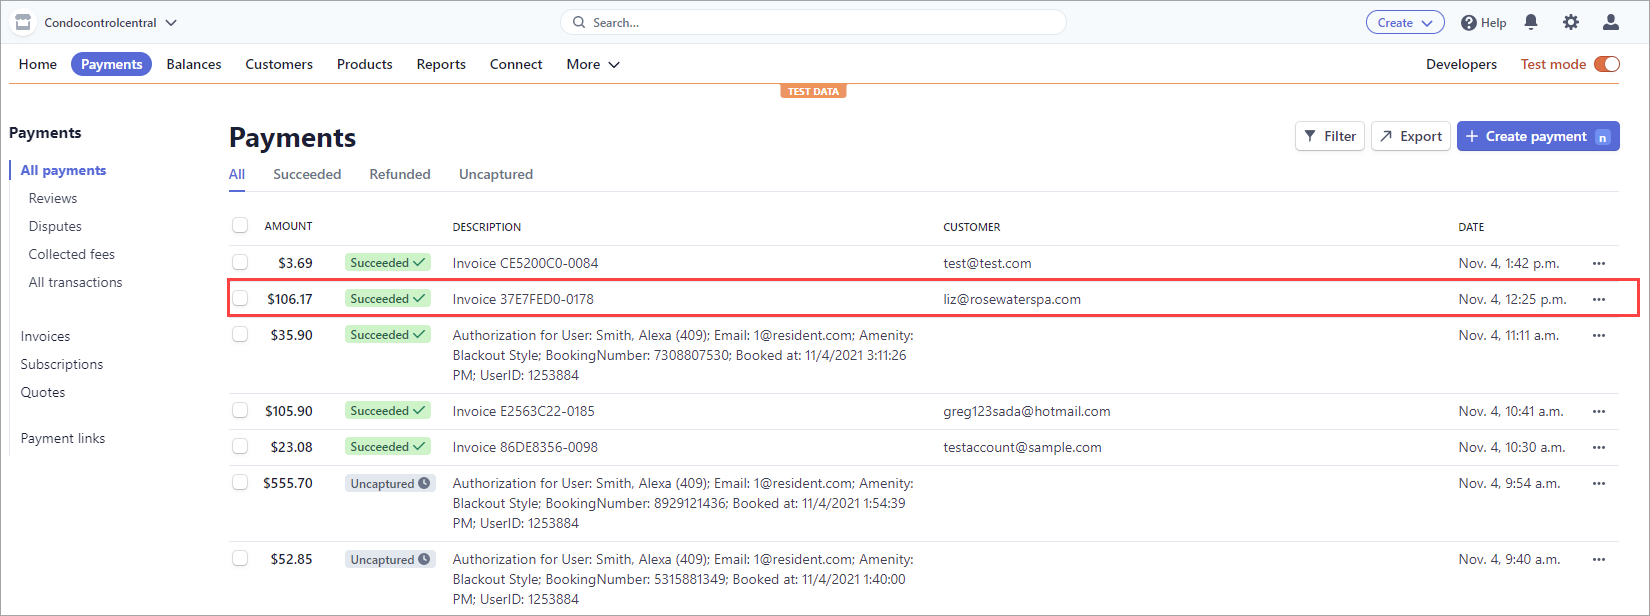1650x616 pixels.
Task: Go to the Balances menu item
Action: click(194, 64)
